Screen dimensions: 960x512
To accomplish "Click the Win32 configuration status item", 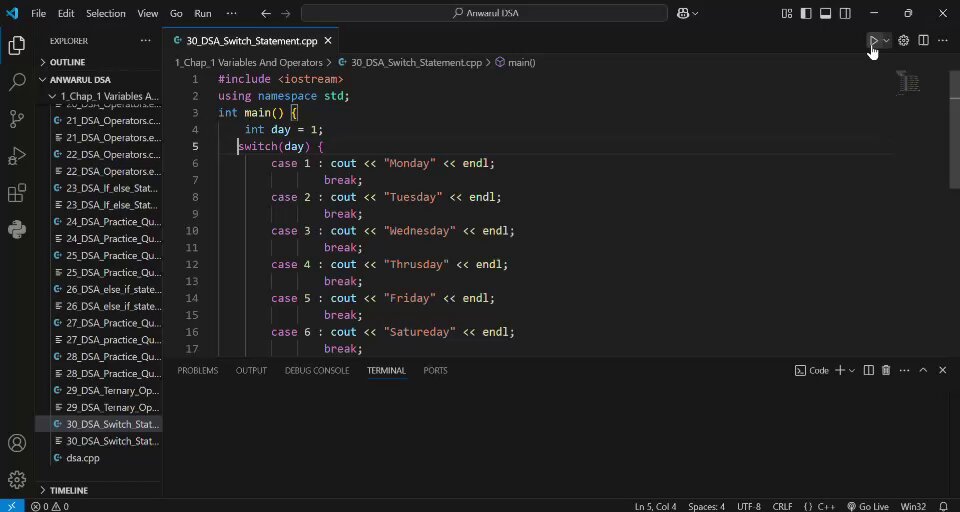I will [913, 506].
